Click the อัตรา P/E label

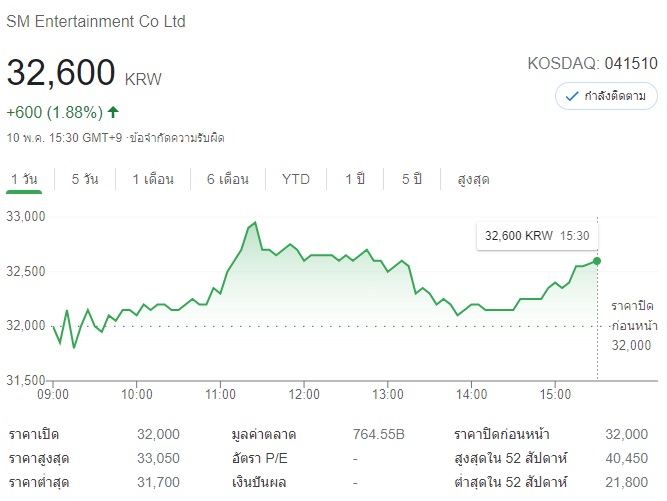click(x=259, y=458)
